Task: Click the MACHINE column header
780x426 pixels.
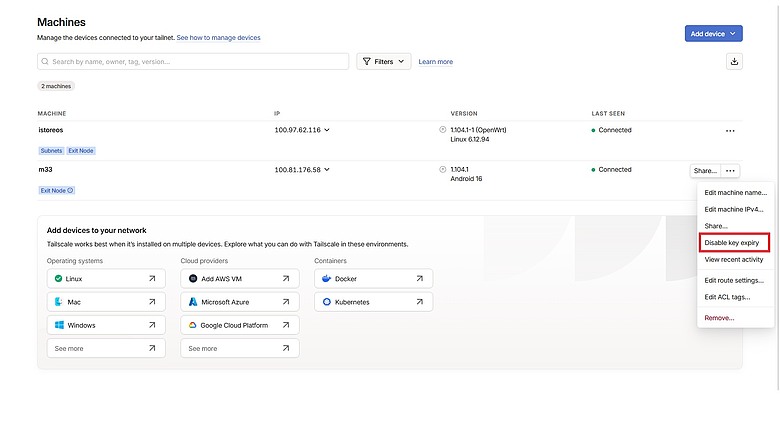Action: pyautogui.click(x=52, y=113)
